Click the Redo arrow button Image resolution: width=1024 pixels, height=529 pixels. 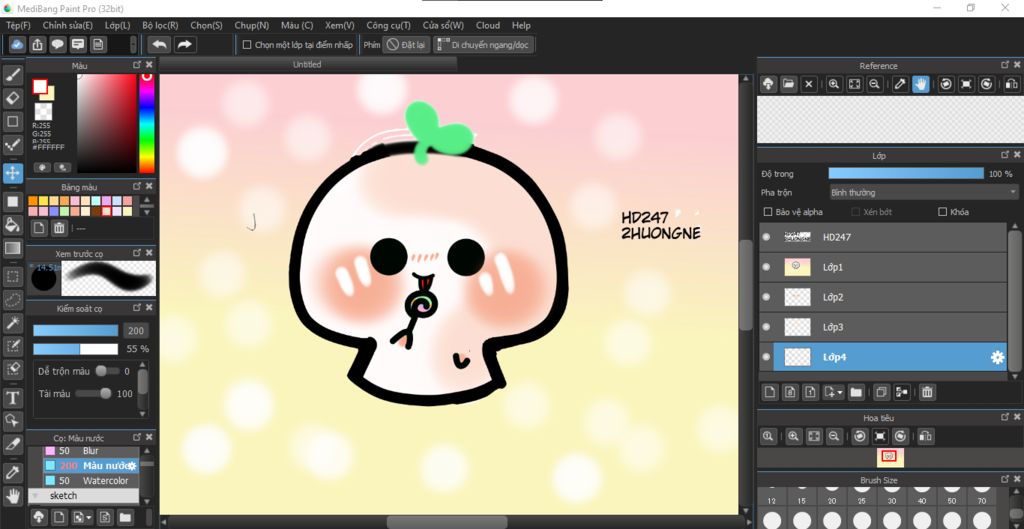click(x=185, y=44)
